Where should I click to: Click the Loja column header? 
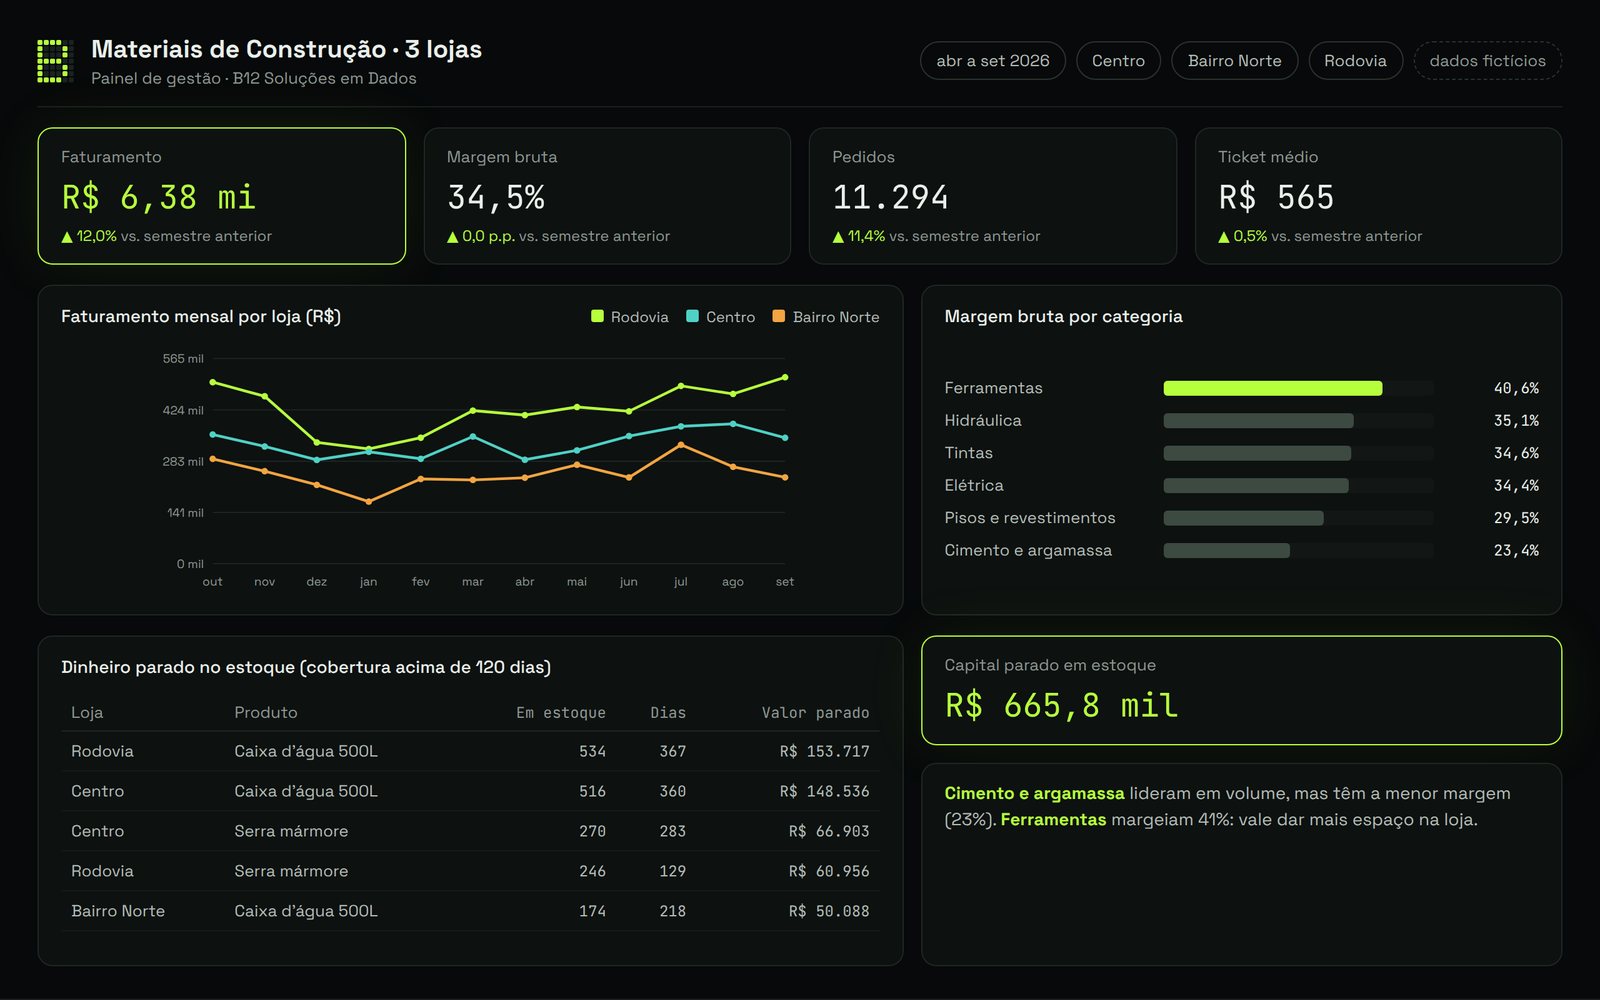[87, 712]
